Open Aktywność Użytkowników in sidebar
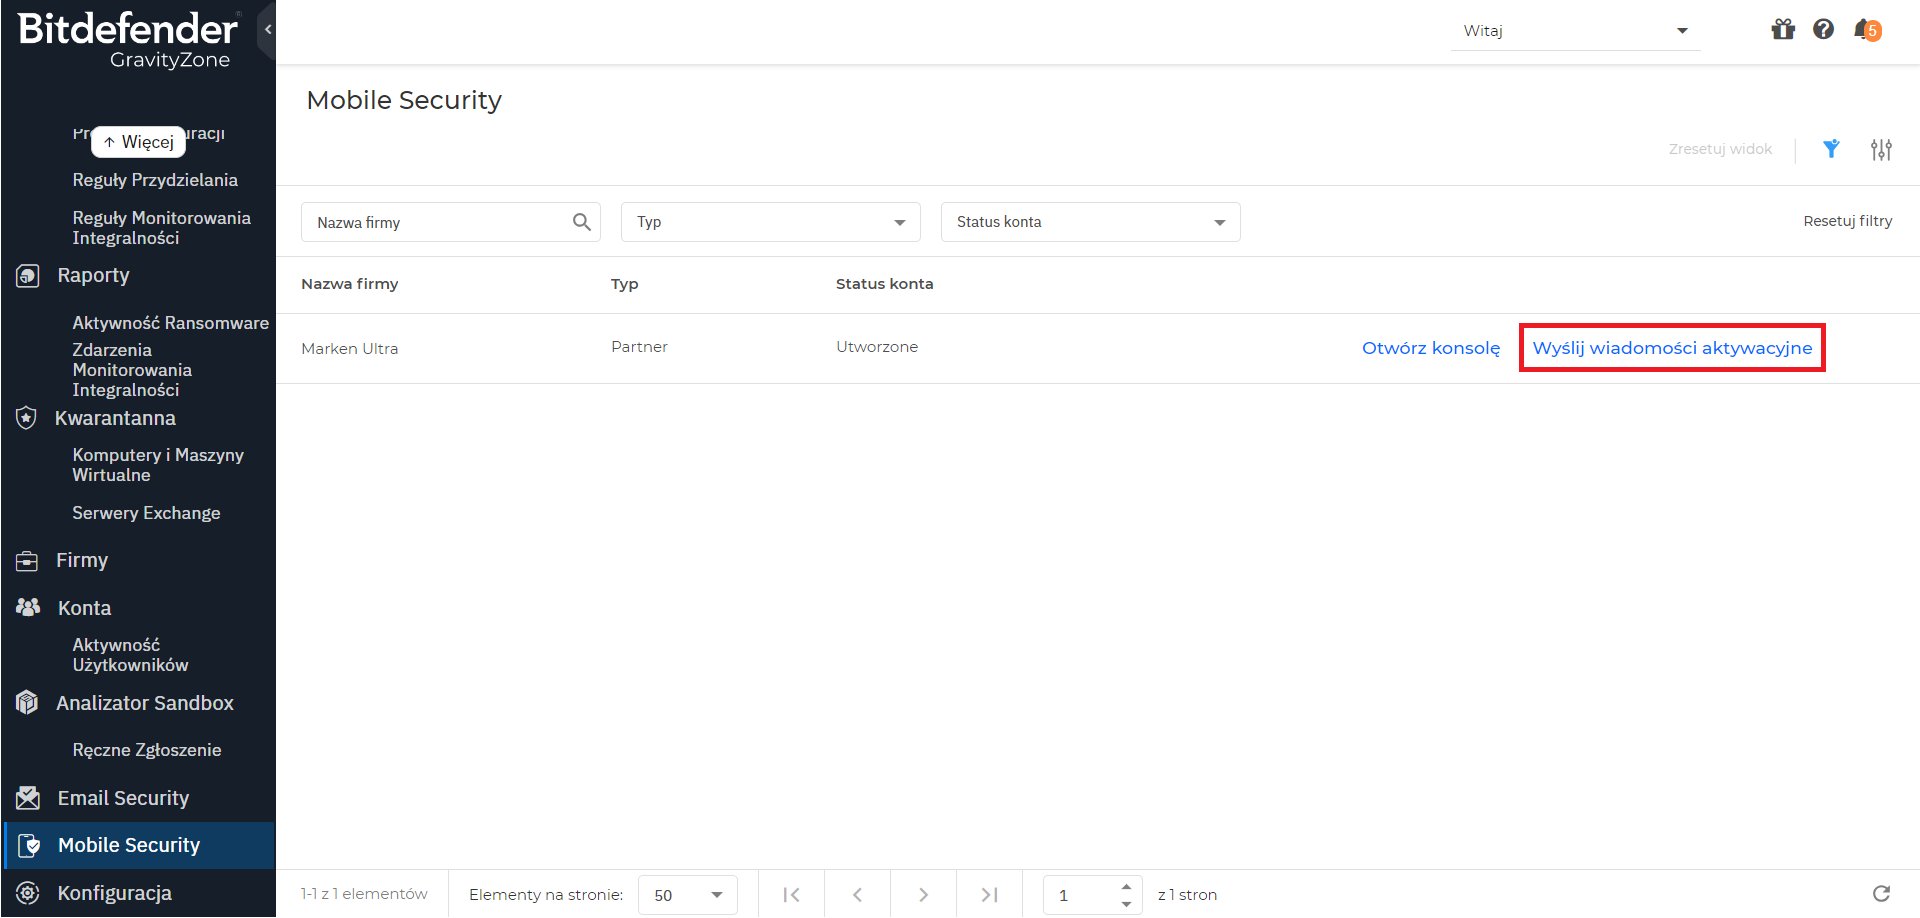 click(130, 655)
